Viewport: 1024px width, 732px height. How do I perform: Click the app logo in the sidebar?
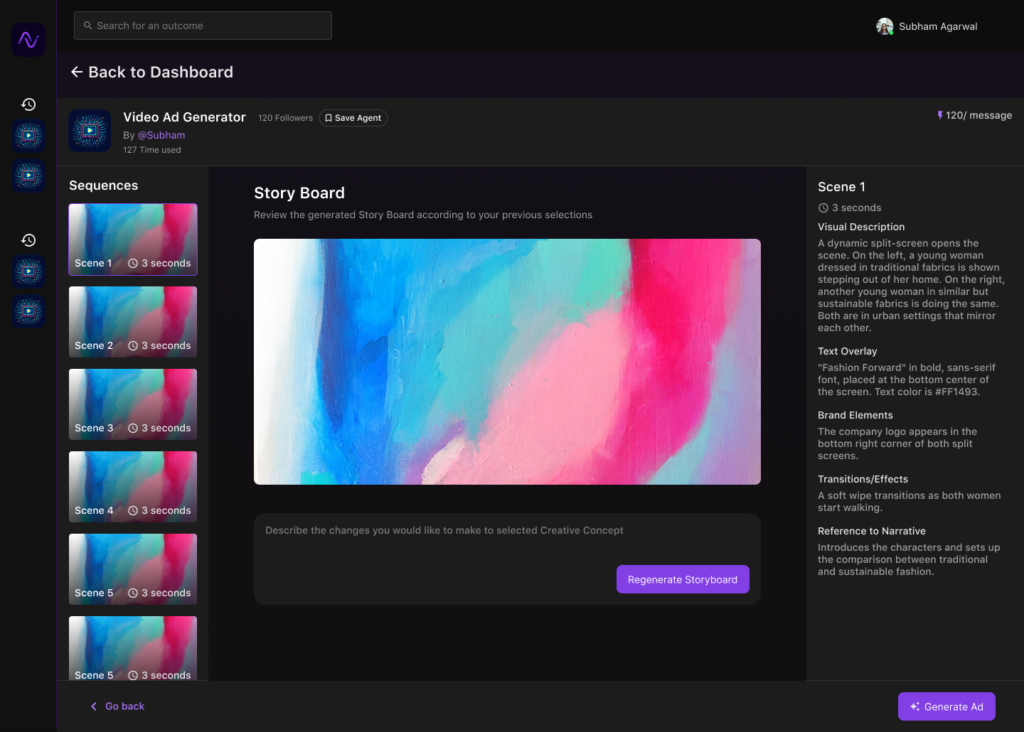(x=28, y=40)
